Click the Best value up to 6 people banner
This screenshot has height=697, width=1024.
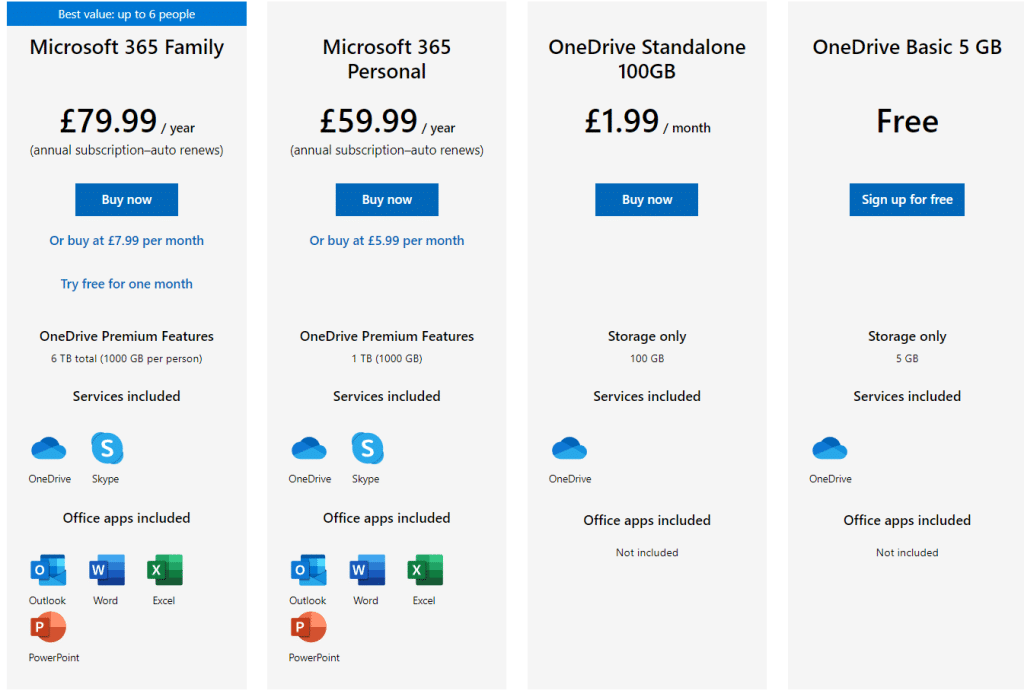(126, 13)
